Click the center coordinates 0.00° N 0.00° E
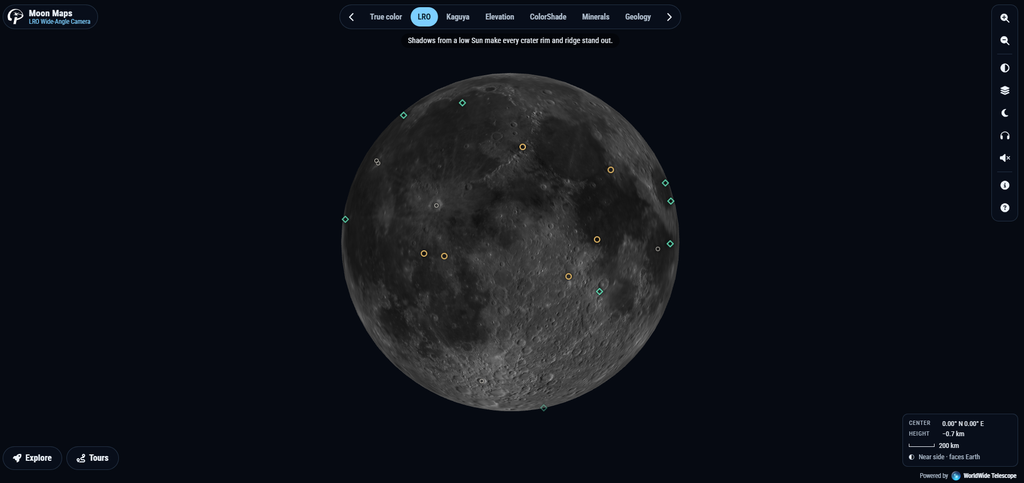This screenshot has width=1024, height=483. [x=963, y=424]
